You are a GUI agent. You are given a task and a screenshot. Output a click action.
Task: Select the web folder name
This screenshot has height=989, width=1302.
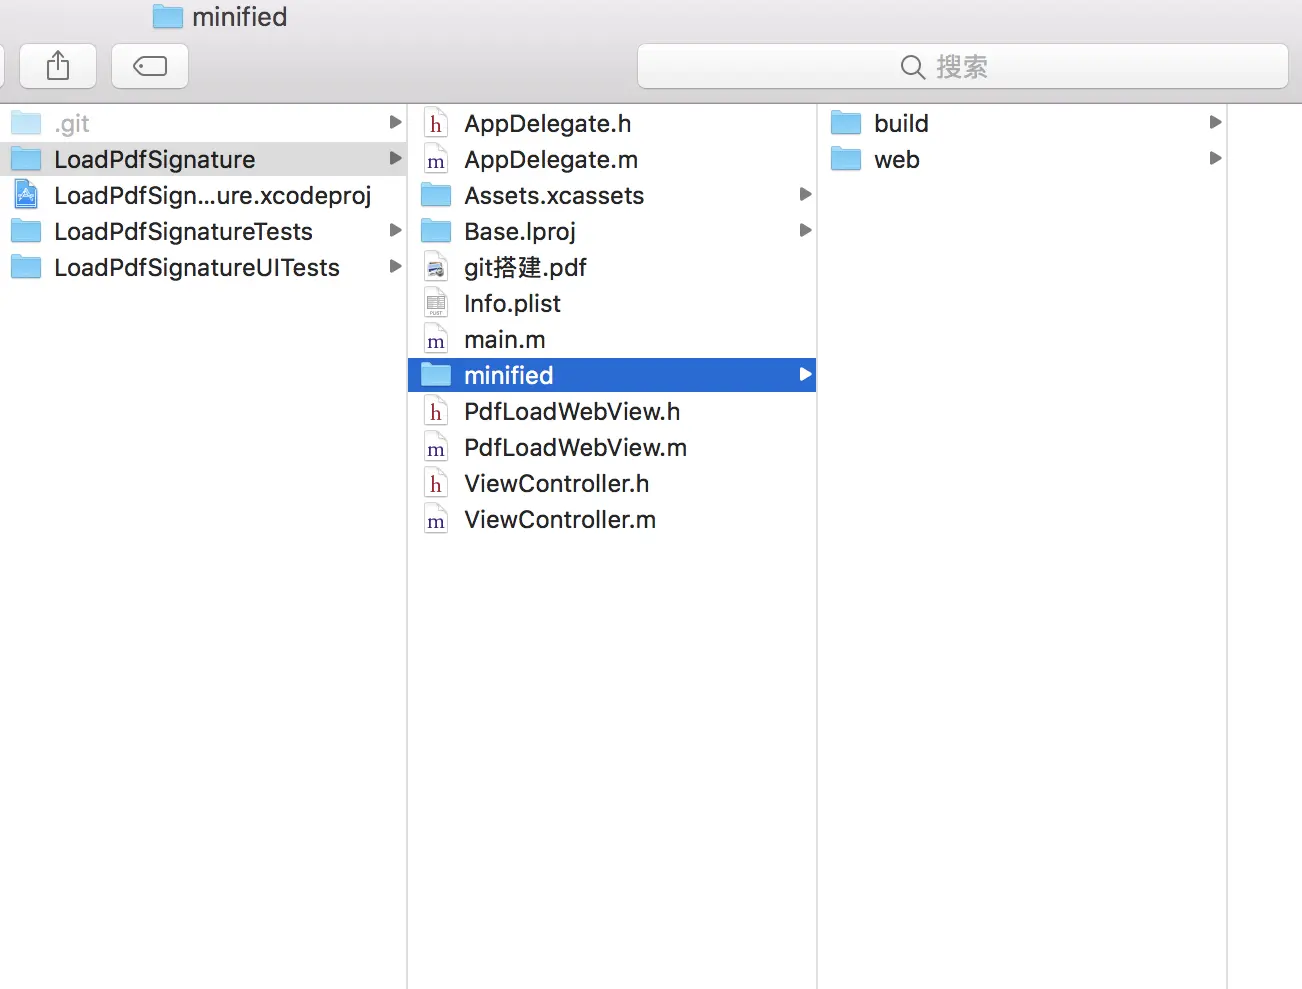(897, 160)
